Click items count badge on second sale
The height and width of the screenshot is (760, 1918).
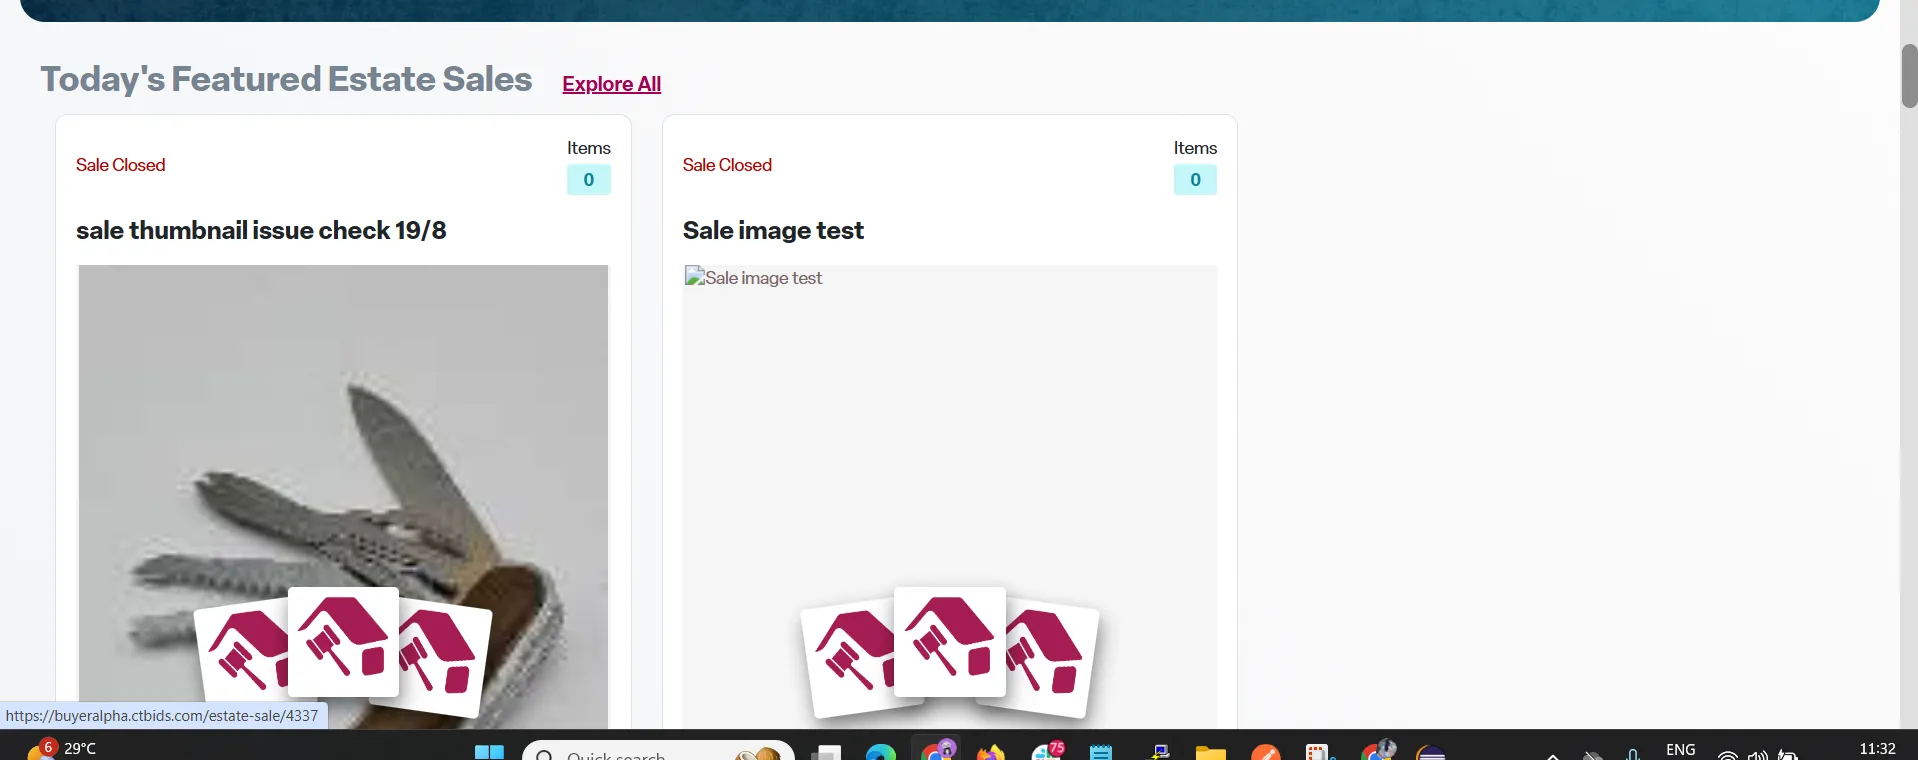click(x=1195, y=180)
